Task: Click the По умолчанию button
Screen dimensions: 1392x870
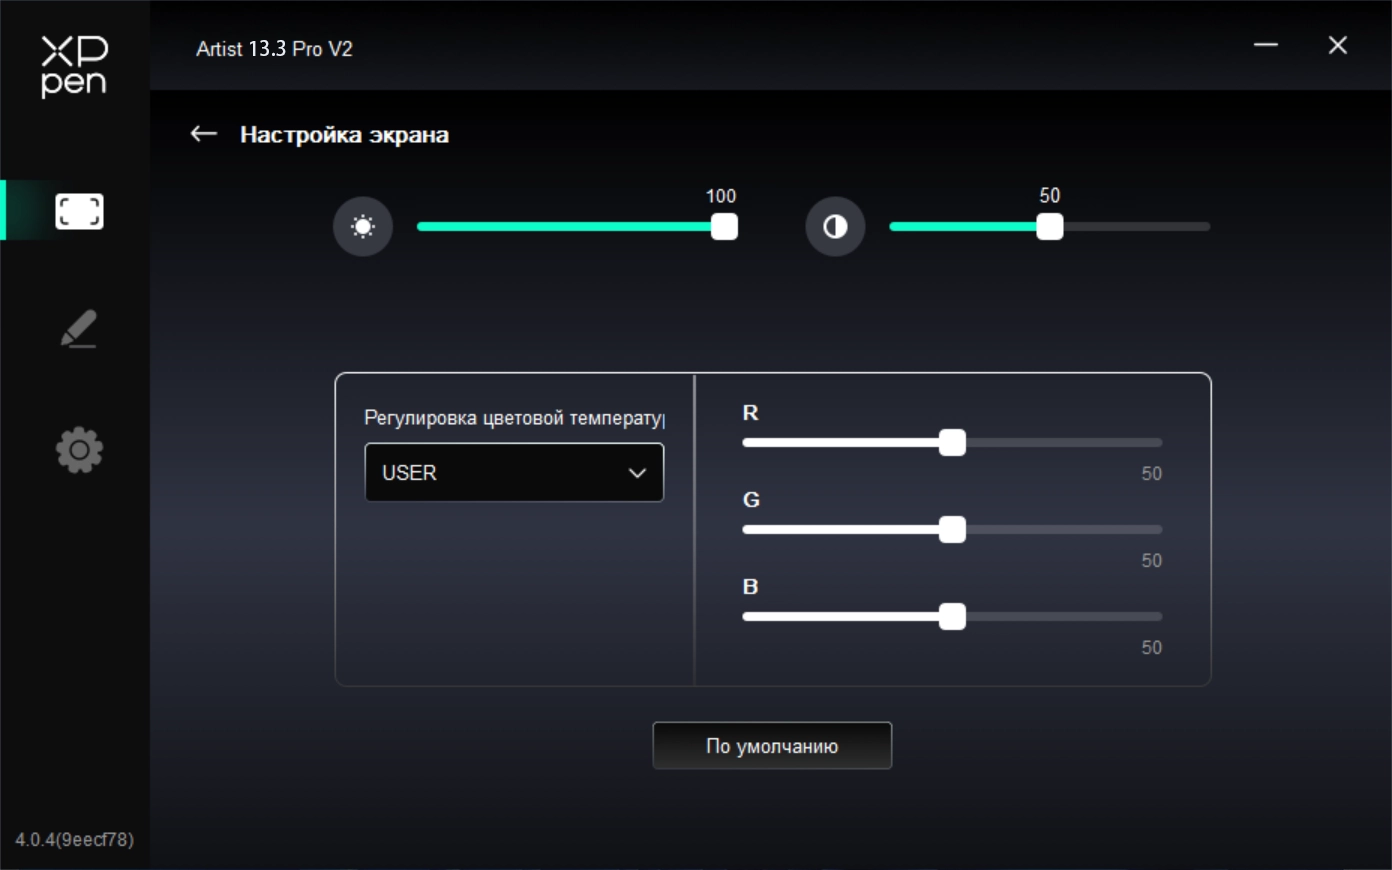Action: tap(772, 746)
